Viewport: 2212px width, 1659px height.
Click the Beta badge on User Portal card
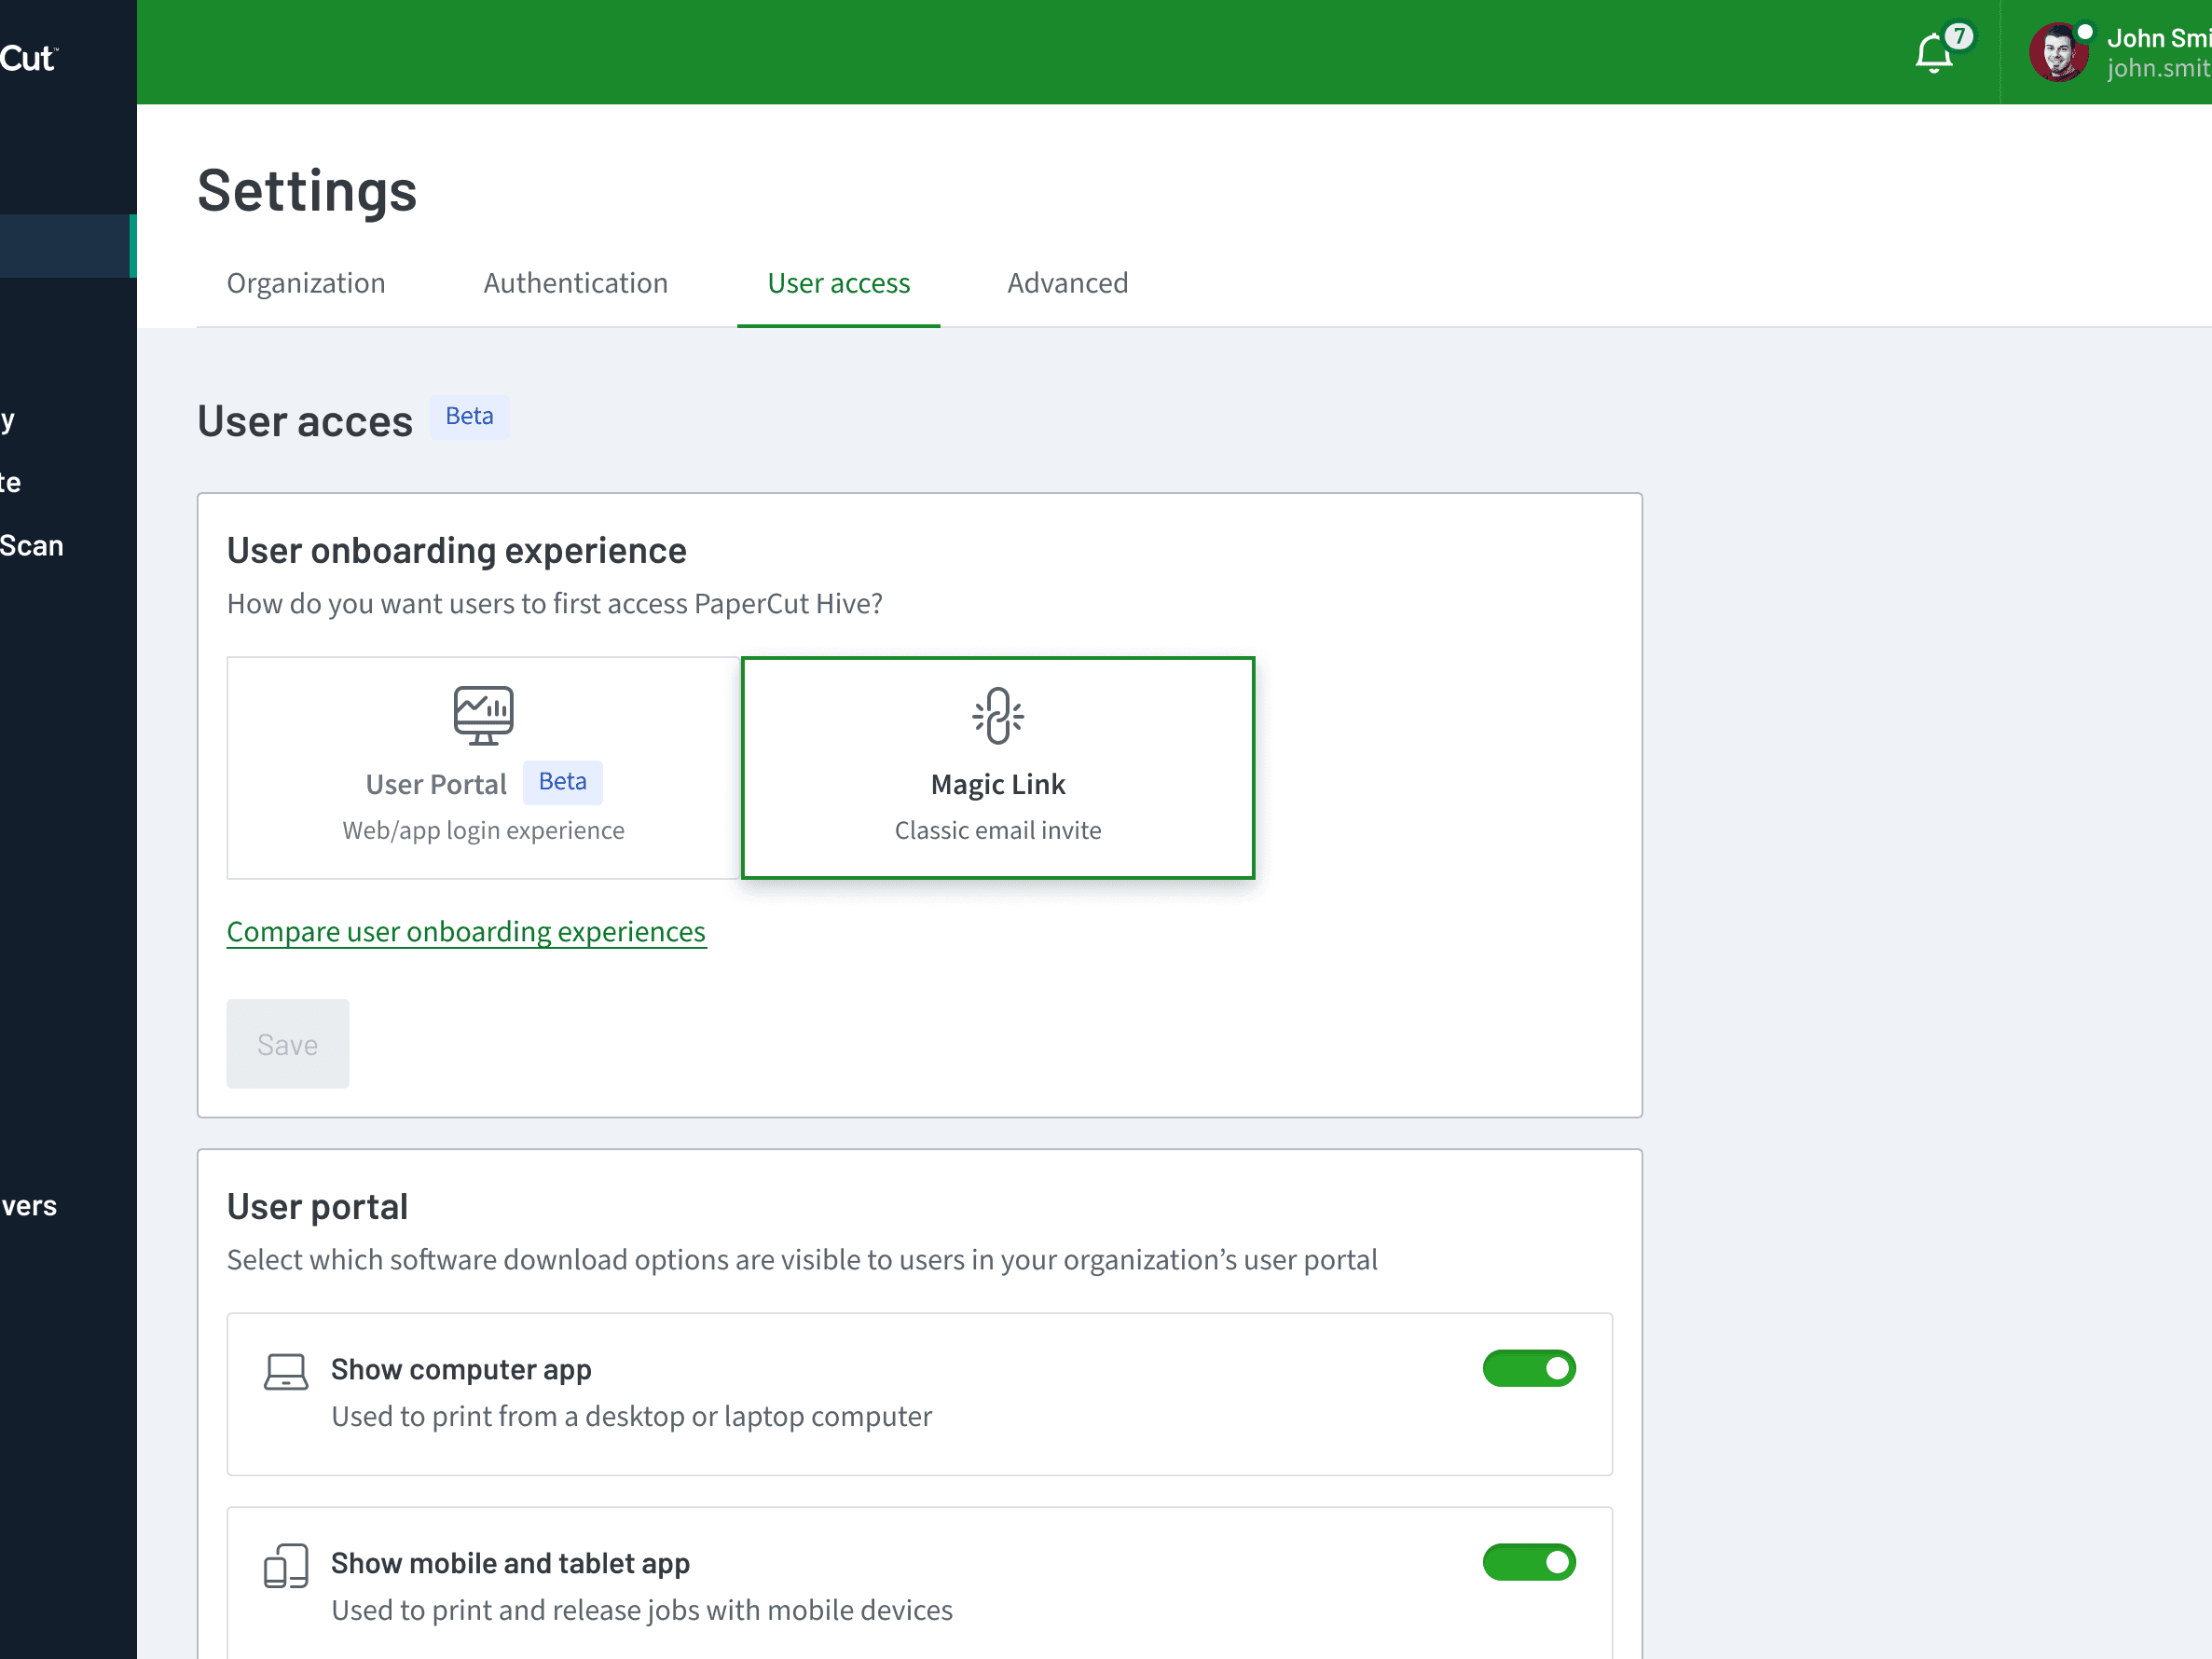pyautogui.click(x=563, y=782)
